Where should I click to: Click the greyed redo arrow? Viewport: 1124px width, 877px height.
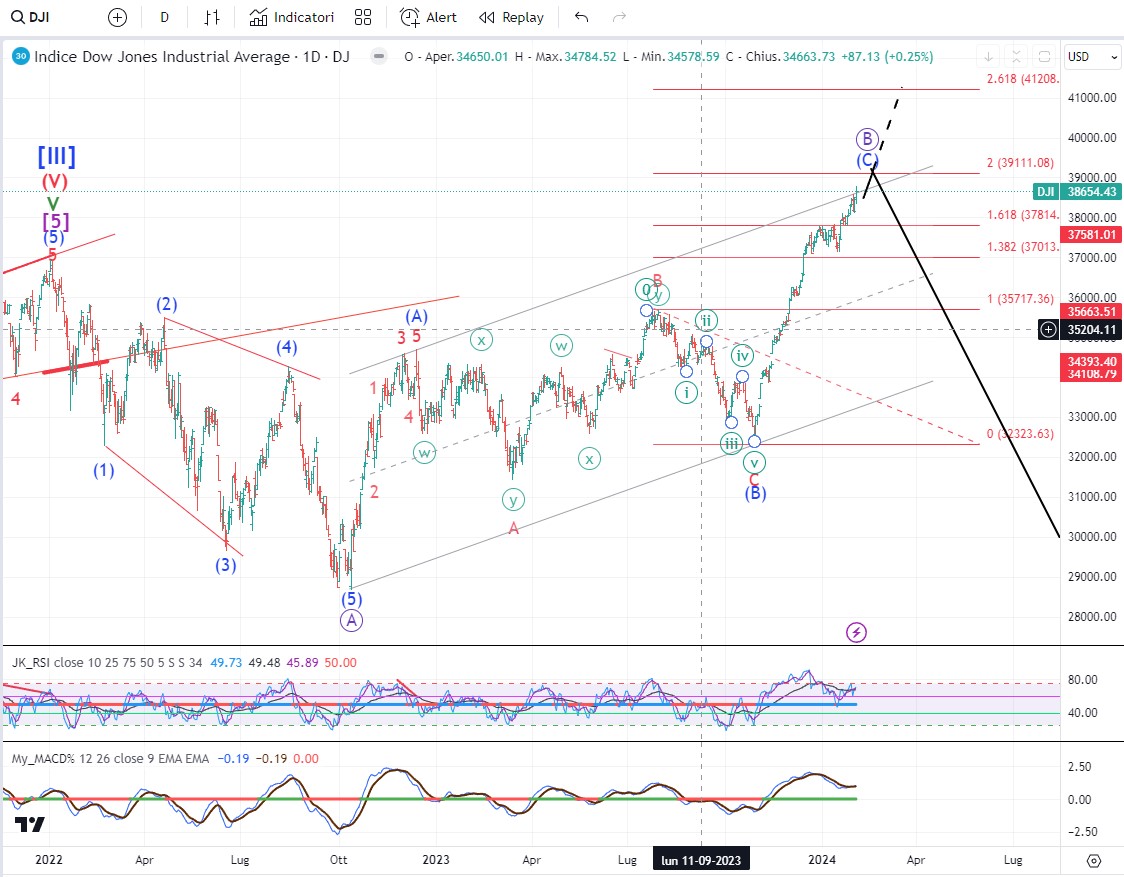(619, 17)
